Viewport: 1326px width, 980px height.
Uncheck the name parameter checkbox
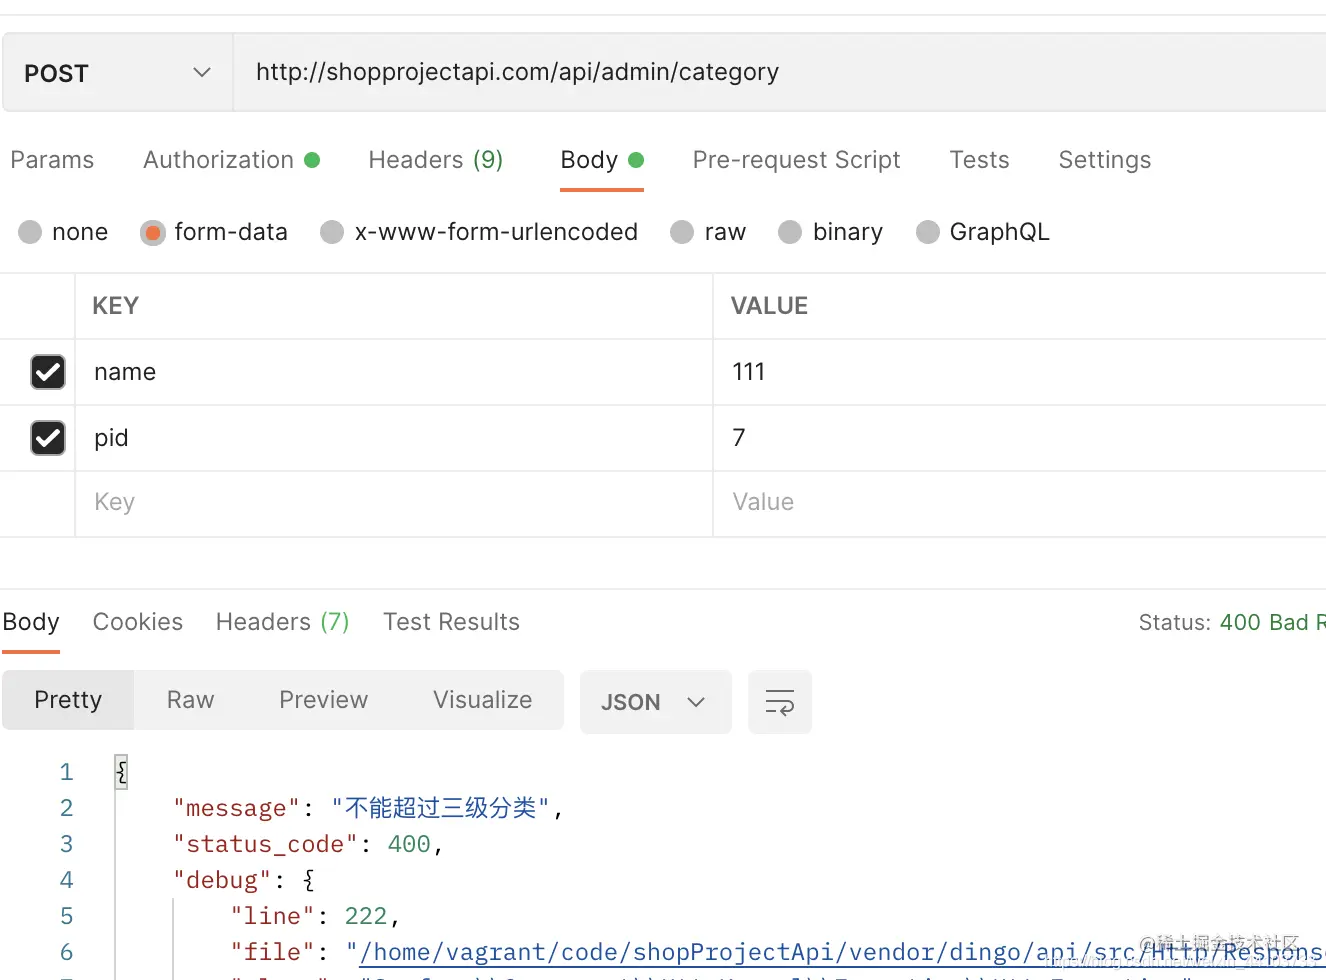point(48,372)
